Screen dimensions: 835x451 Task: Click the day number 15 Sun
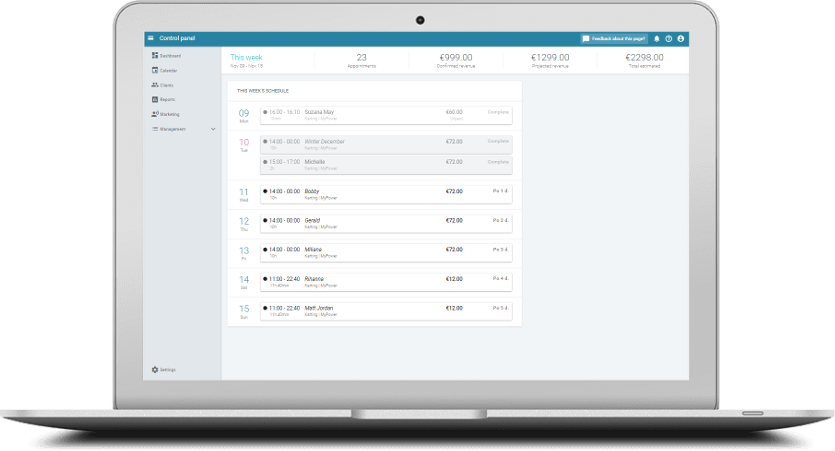point(244,311)
